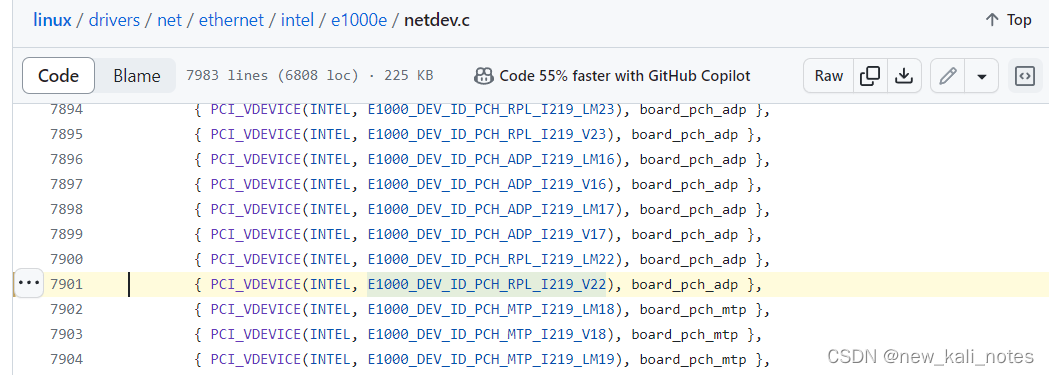Switch to Blame view tab
Image resolution: width=1049 pixels, height=375 pixels.
pyautogui.click(x=136, y=76)
